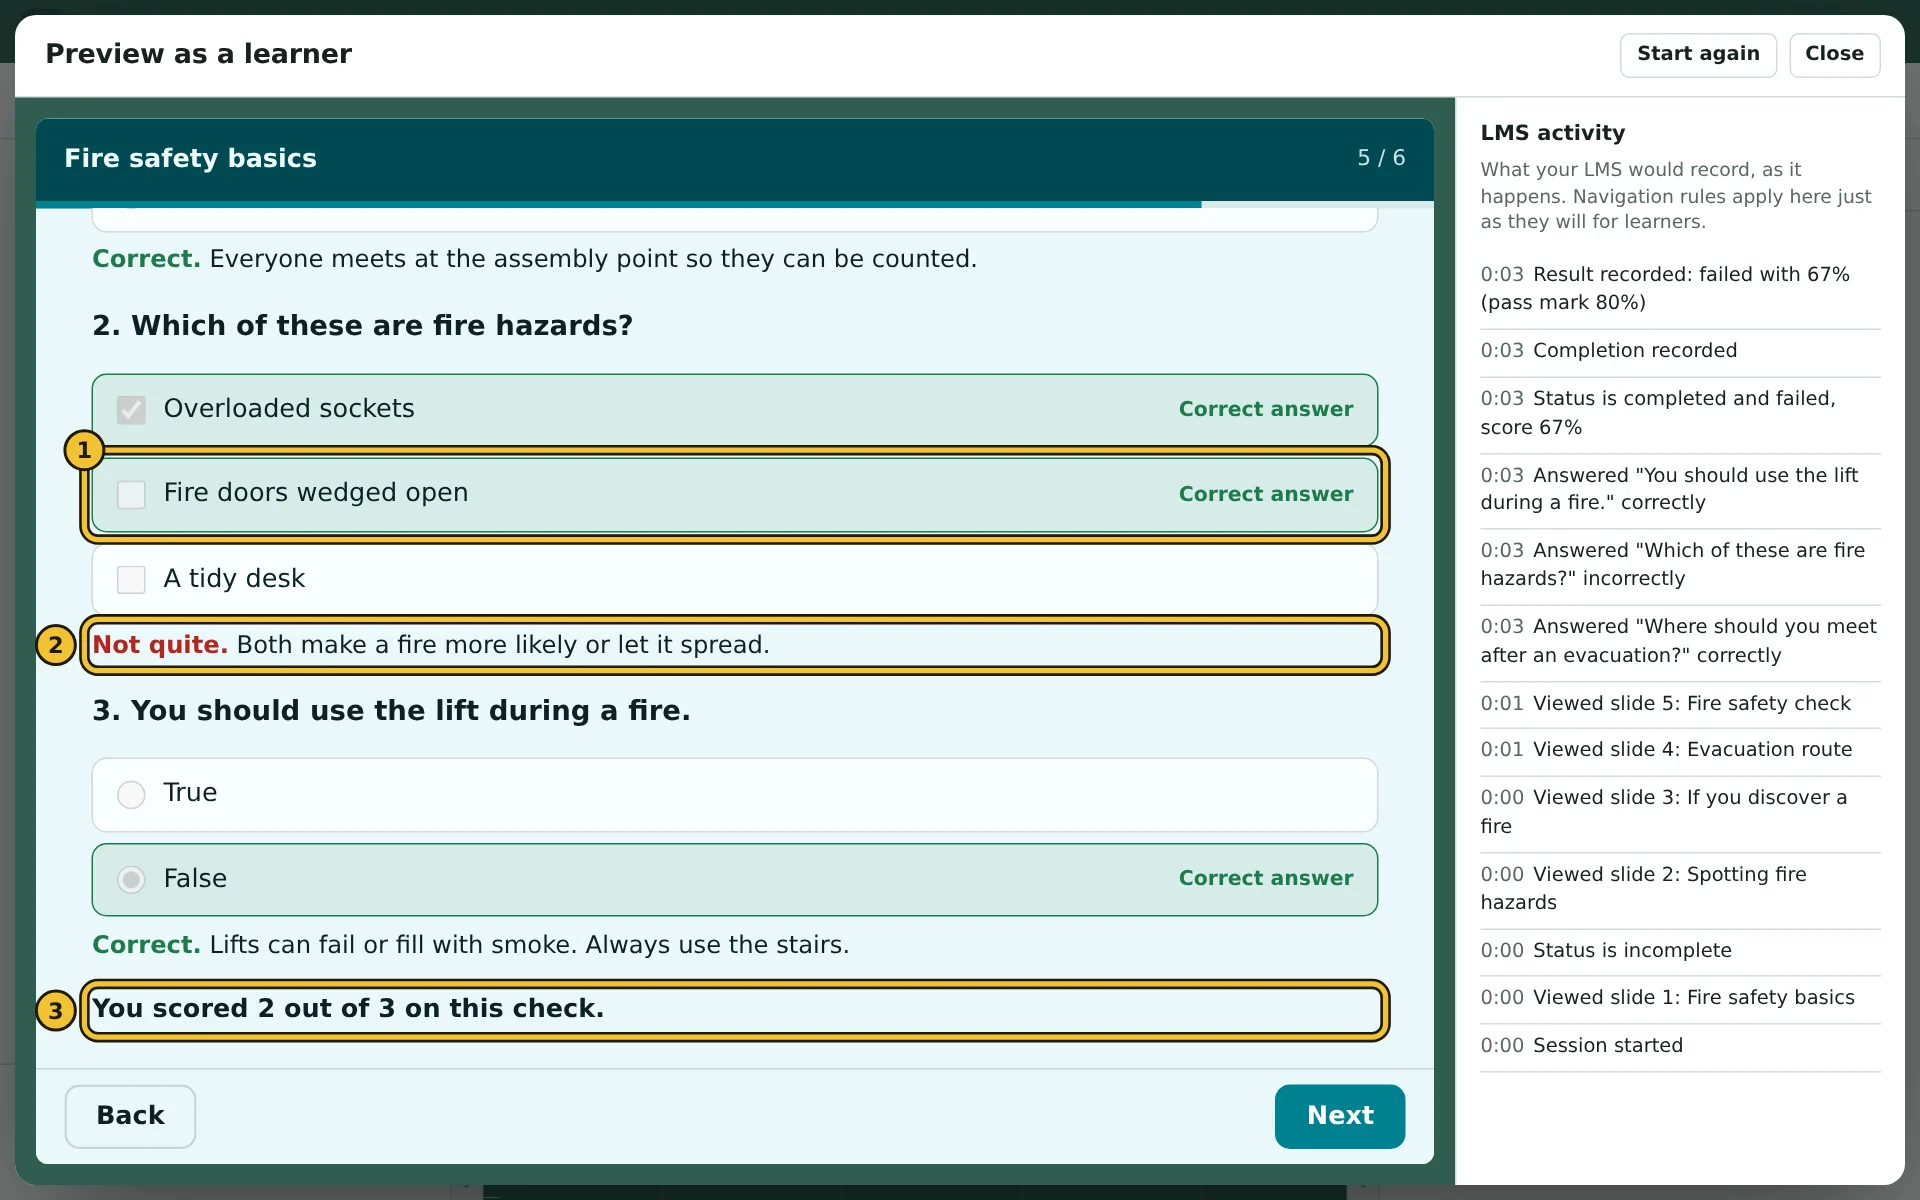
Task: Select the False radio option
Action: click(x=131, y=879)
